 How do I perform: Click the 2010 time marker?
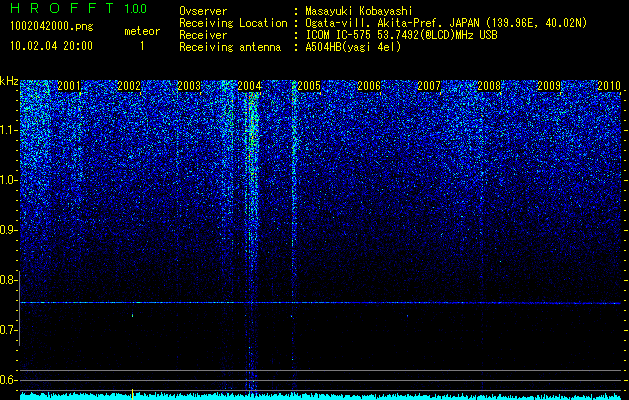click(609, 85)
